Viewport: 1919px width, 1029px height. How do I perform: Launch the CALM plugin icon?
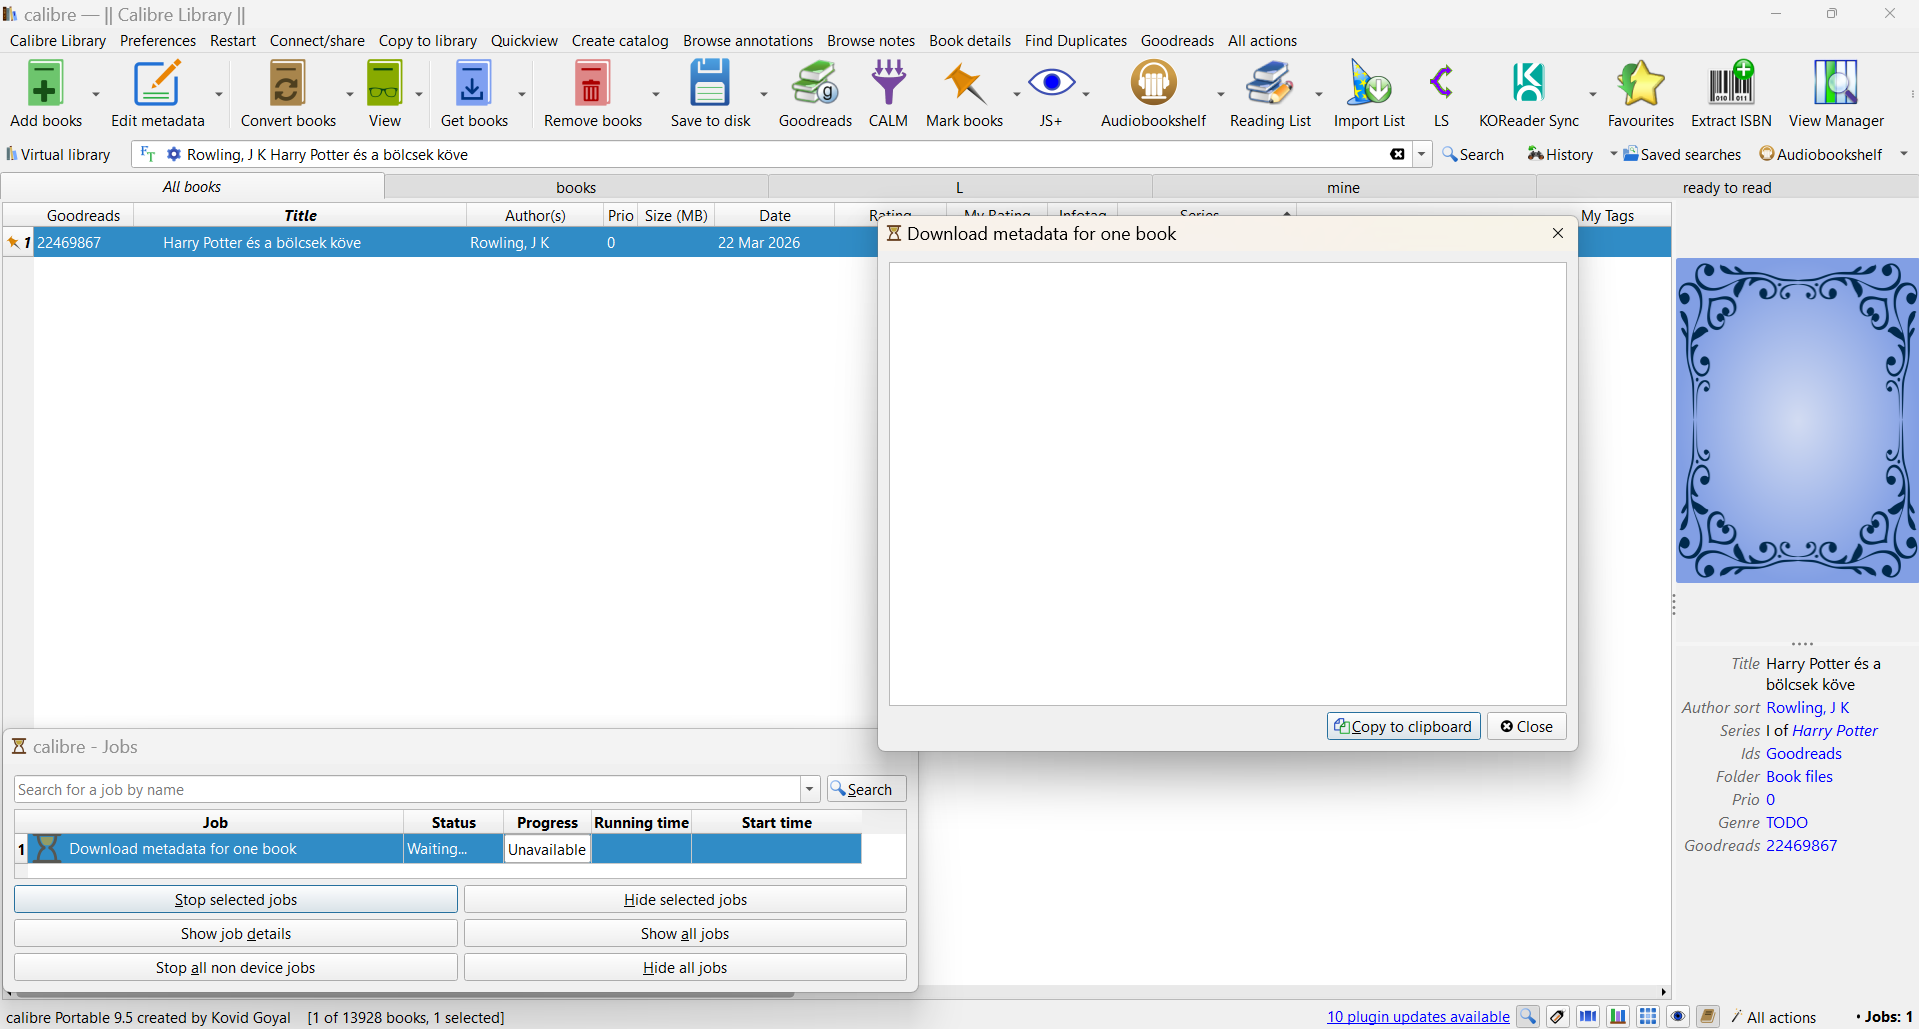(888, 84)
